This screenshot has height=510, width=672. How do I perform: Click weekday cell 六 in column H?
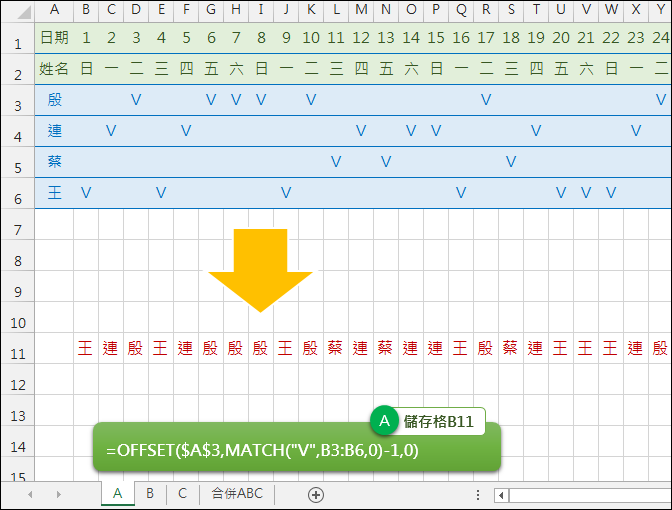click(x=236, y=69)
